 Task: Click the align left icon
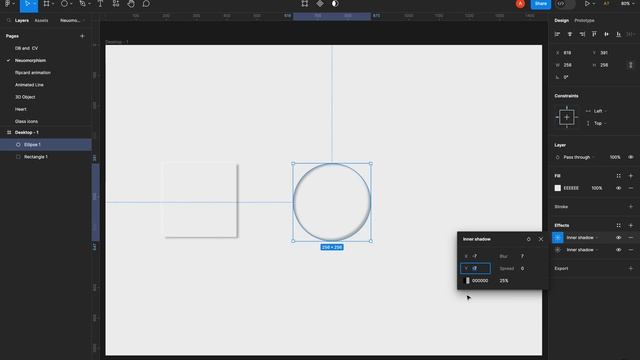557,34
